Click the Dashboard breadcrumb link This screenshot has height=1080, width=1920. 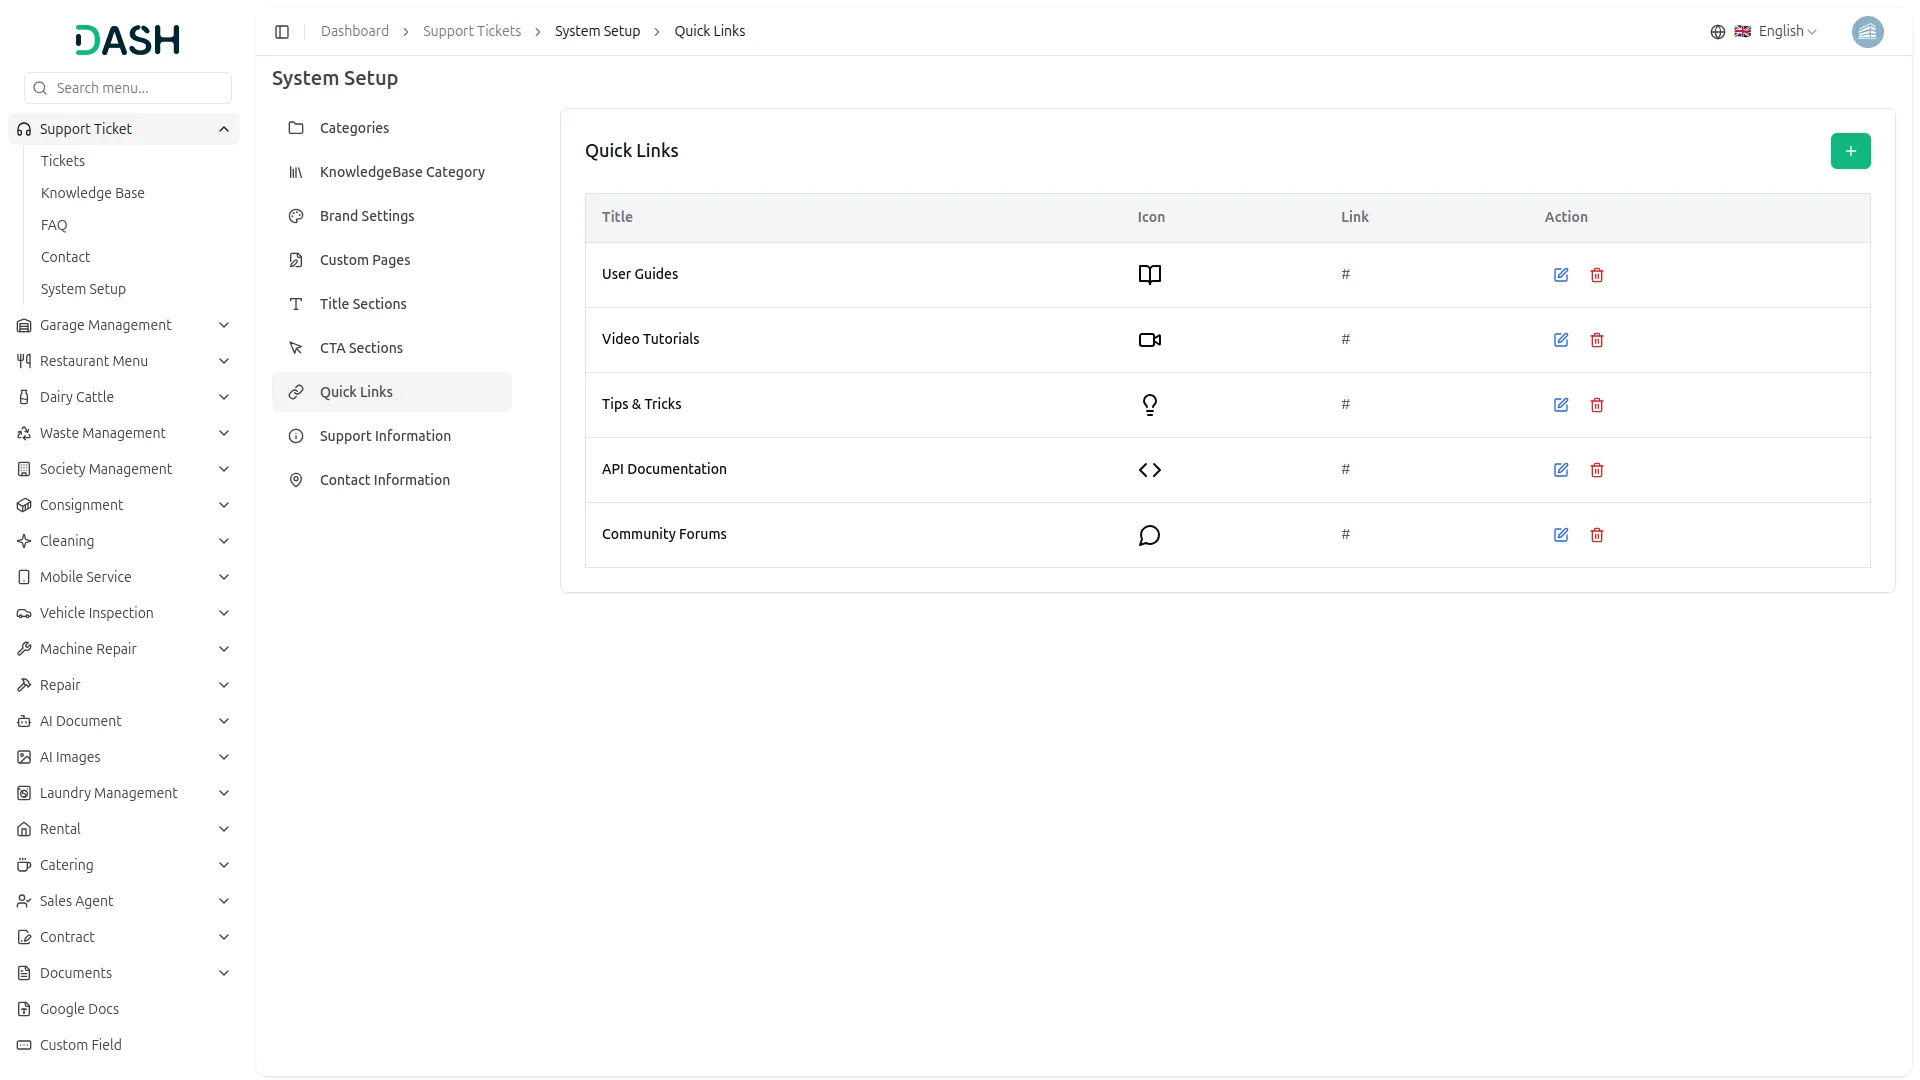354,32
